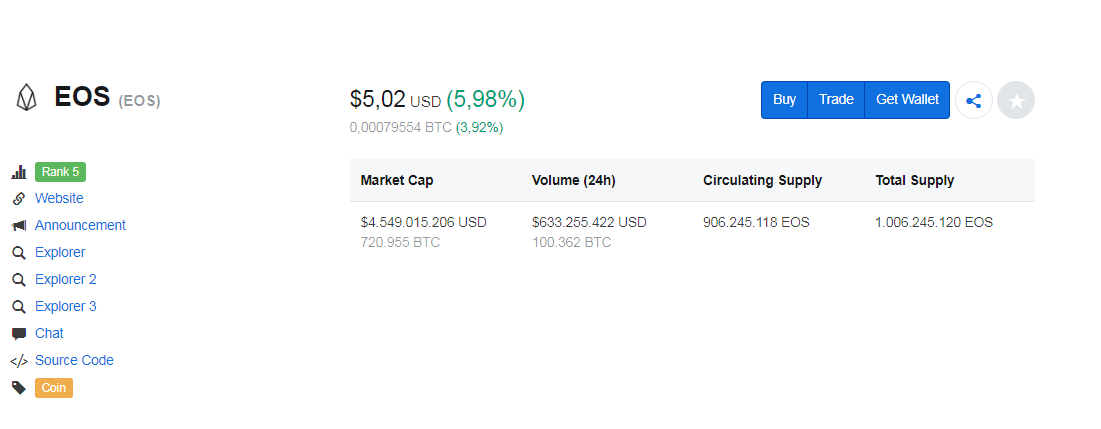Click the green Rank 5 badge
The width and height of the screenshot is (1101, 429).
tap(61, 172)
